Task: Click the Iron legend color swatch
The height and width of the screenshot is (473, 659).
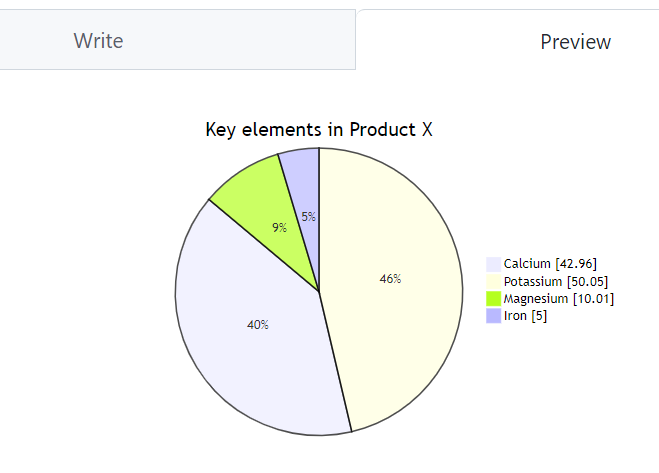Action: pos(493,316)
